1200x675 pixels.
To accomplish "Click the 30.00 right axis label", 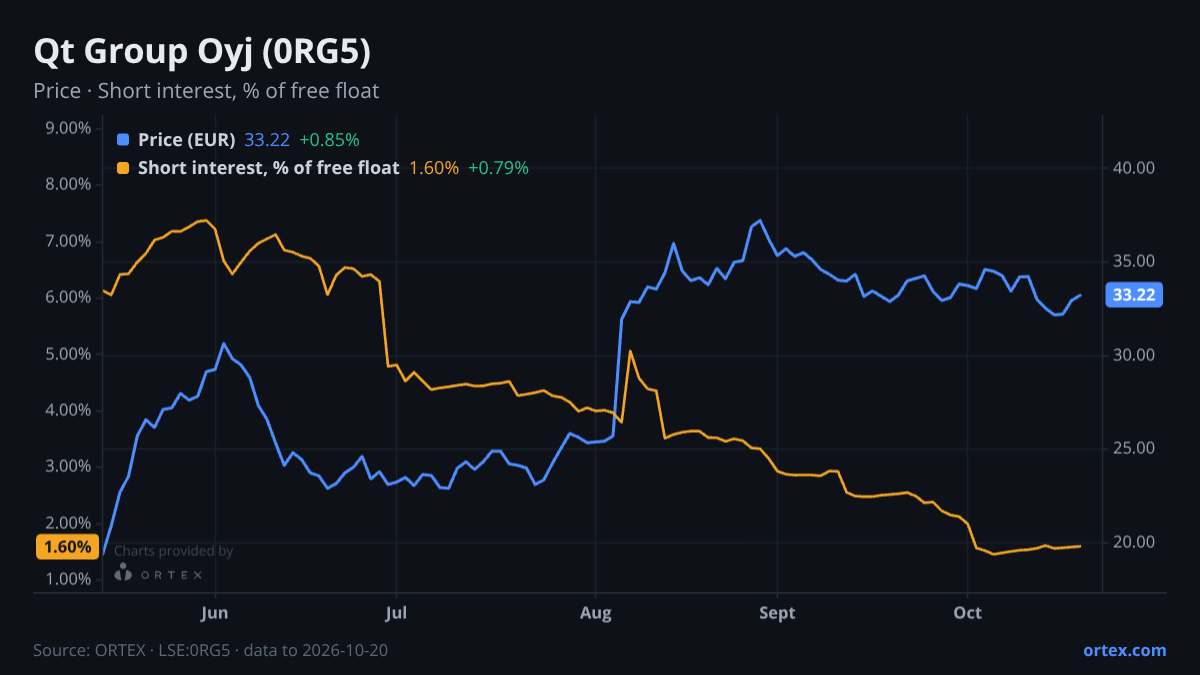I will (x=1134, y=355).
